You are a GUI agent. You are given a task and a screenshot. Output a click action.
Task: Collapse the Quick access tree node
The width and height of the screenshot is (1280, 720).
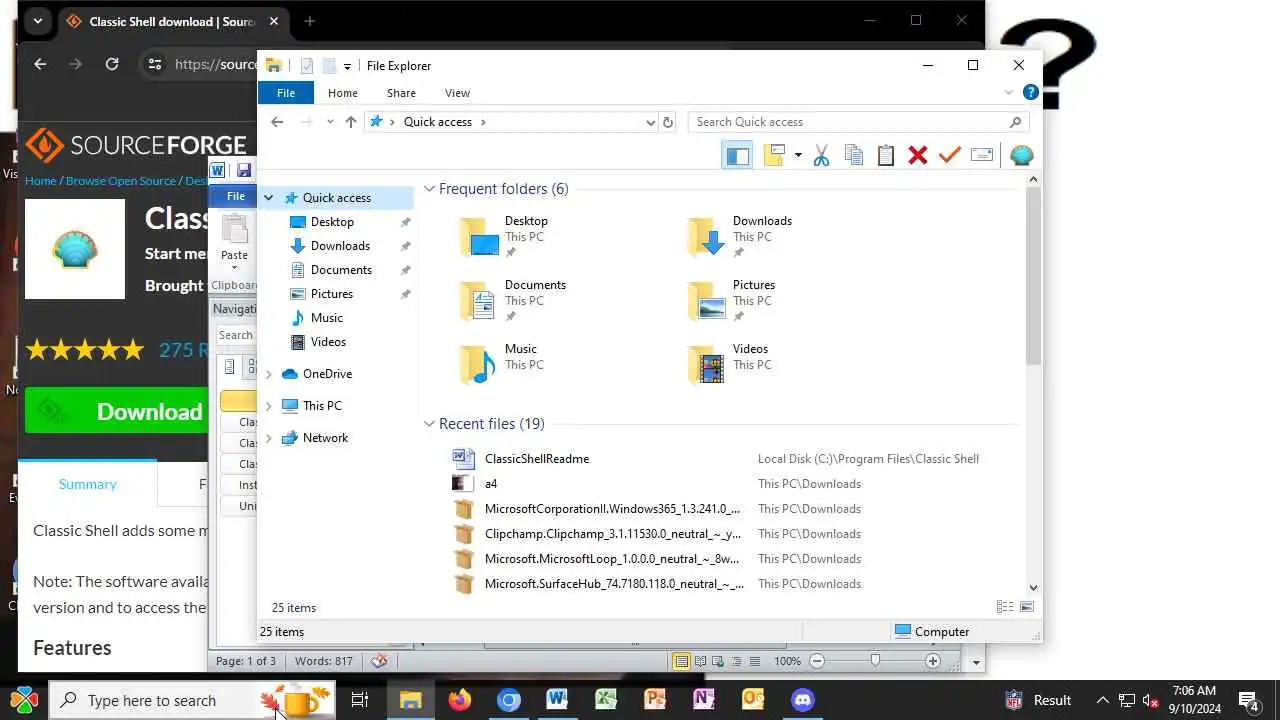(268, 198)
